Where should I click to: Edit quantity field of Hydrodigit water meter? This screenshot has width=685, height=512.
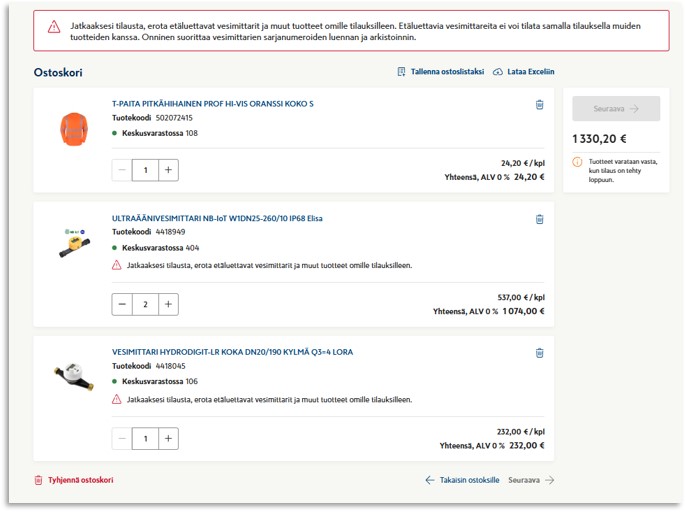coord(145,438)
